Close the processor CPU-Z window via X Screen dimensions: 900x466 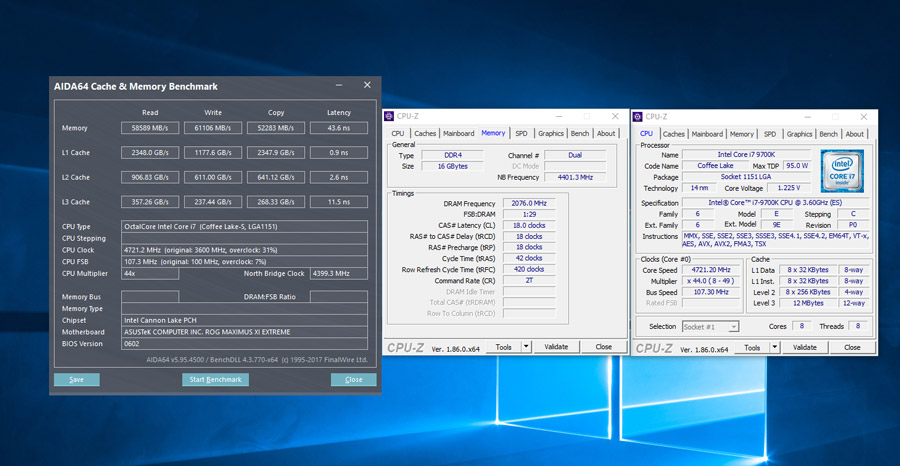[864, 116]
